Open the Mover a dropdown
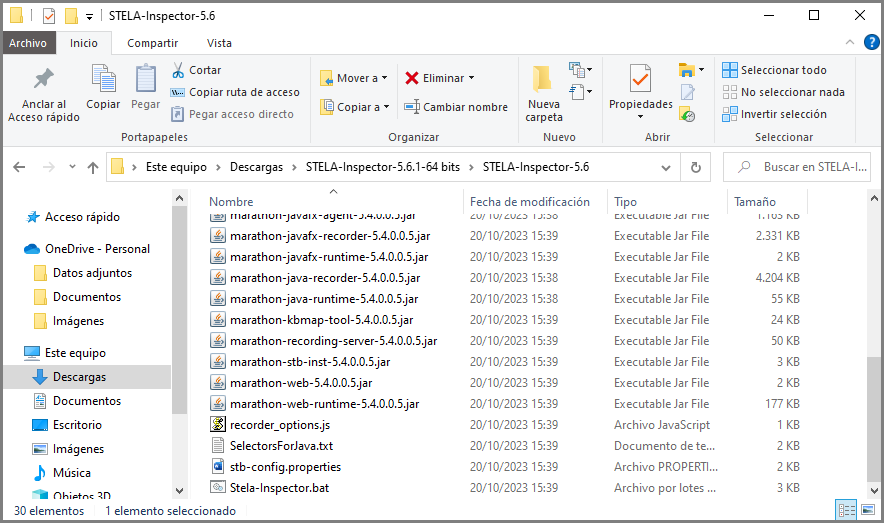 [x=353, y=78]
